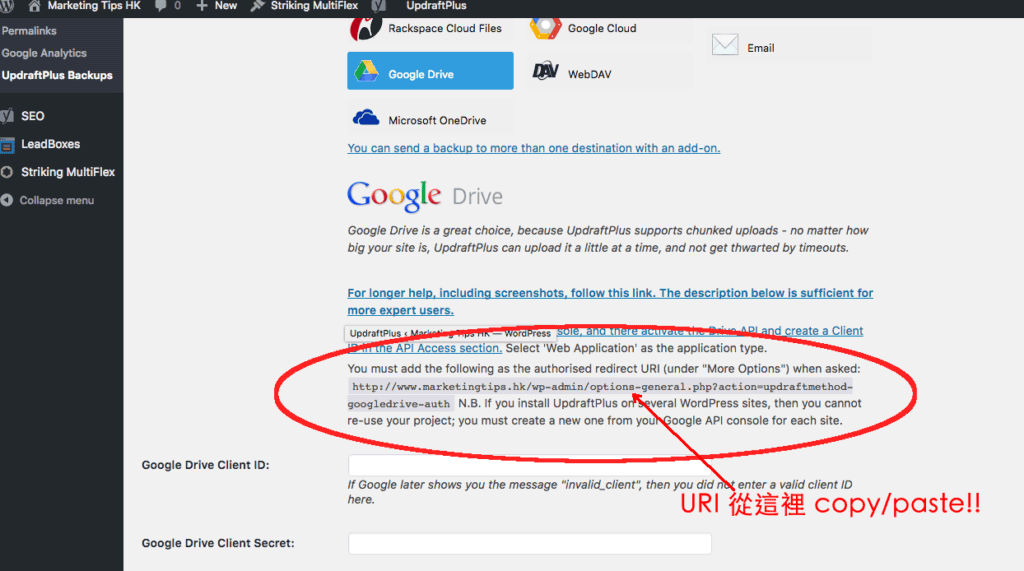This screenshot has height=571, width=1024.
Task: Click the plus icon for New
Action: pos(202,6)
